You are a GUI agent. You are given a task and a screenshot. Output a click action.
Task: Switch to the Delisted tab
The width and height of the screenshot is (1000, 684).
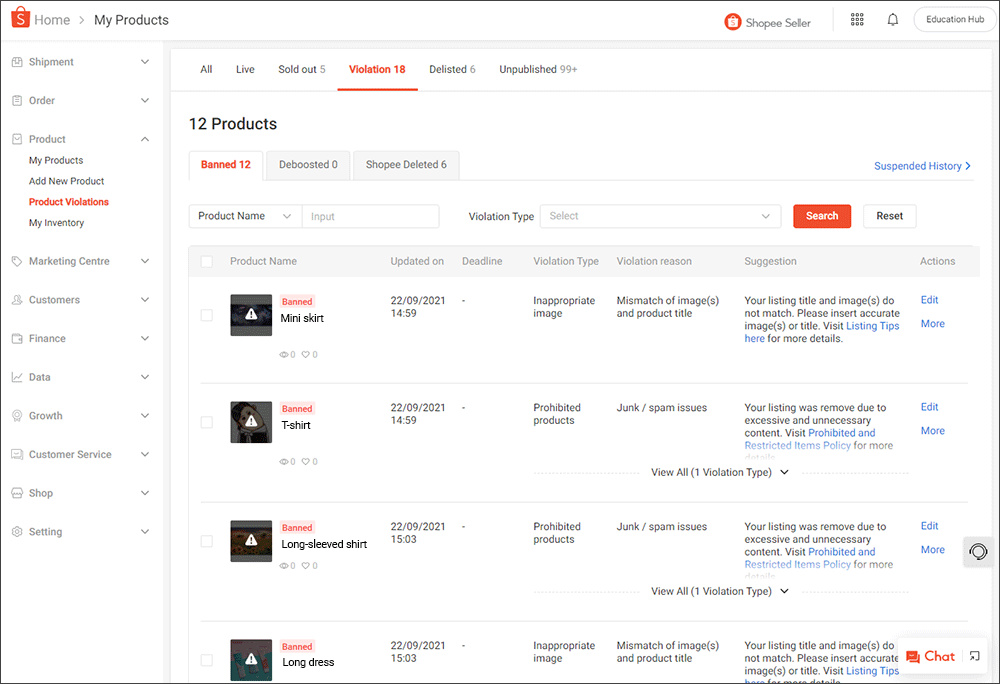click(452, 69)
